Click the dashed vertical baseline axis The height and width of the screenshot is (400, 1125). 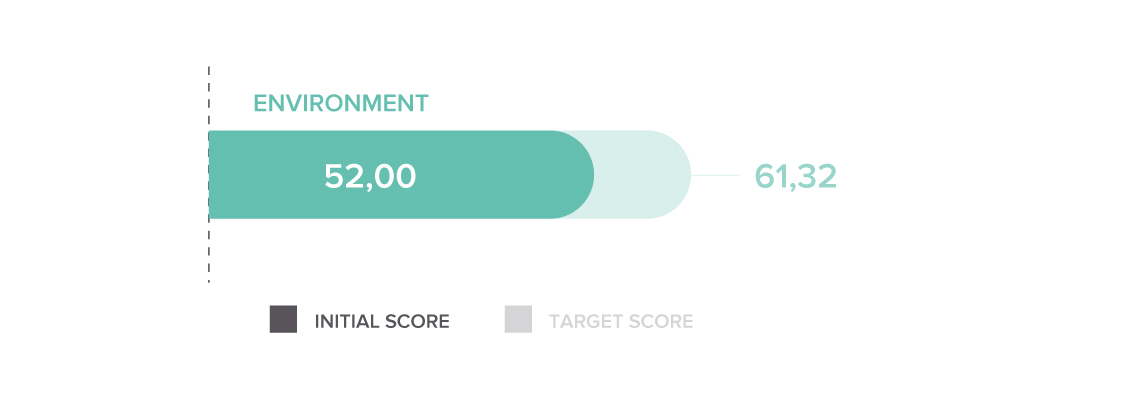pos(209,174)
